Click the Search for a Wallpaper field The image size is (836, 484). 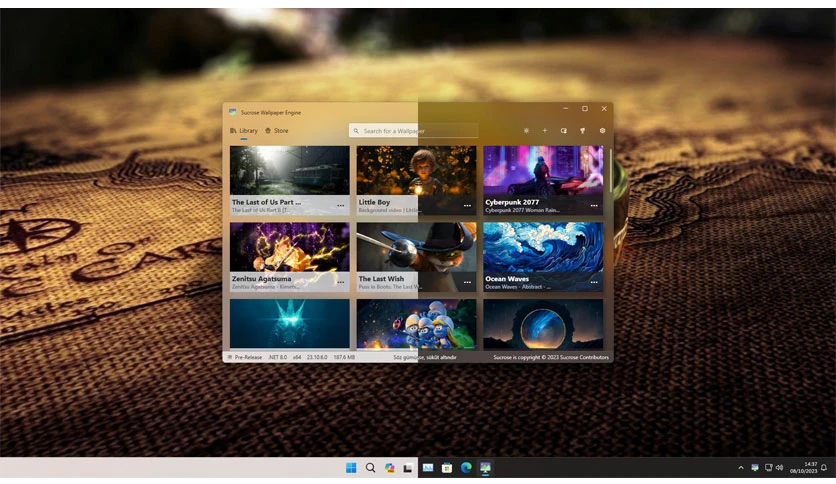(414, 131)
